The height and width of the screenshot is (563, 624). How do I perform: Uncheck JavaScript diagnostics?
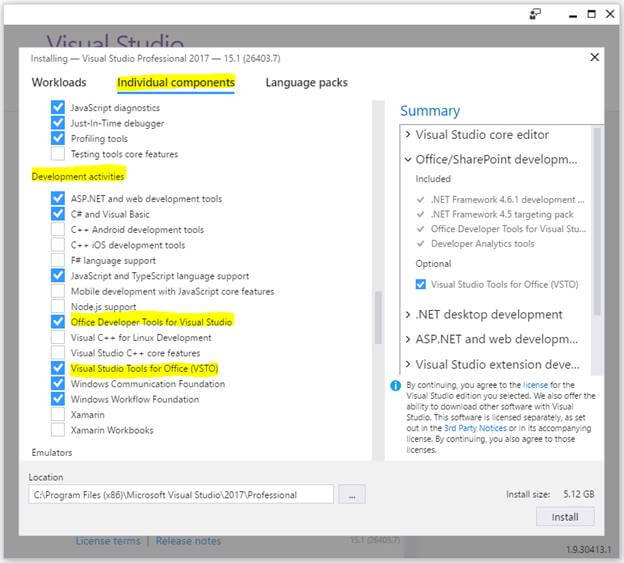pyautogui.click(x=58, y=107)
